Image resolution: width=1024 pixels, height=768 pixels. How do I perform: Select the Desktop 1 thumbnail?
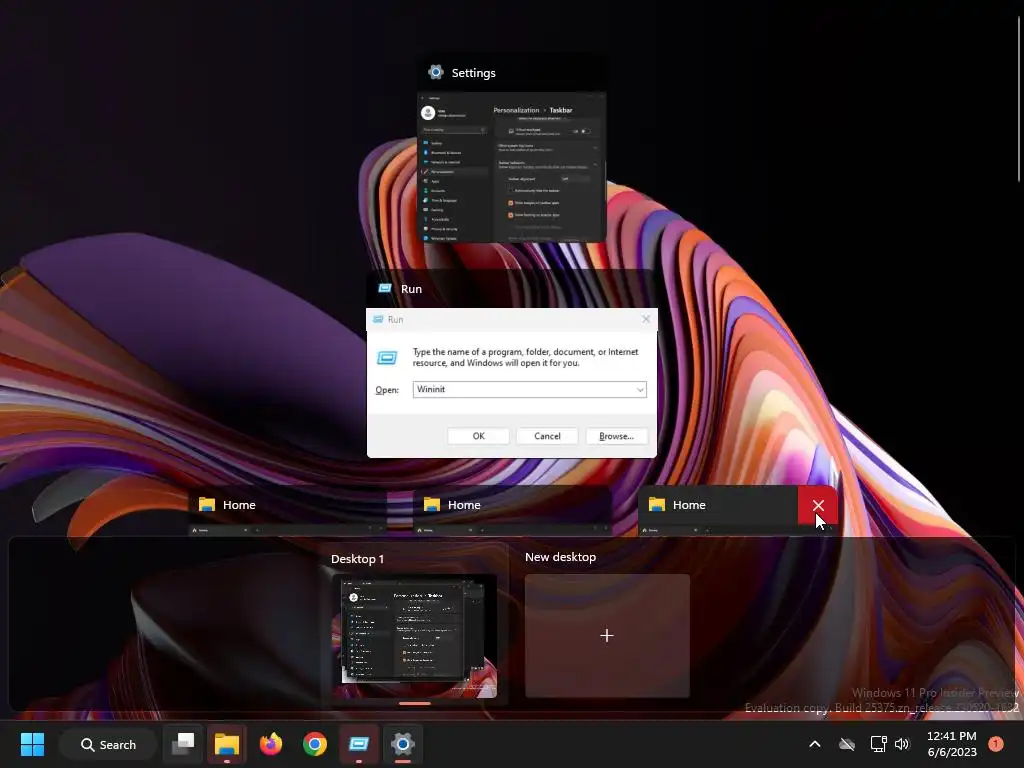[x=414, y=635]
